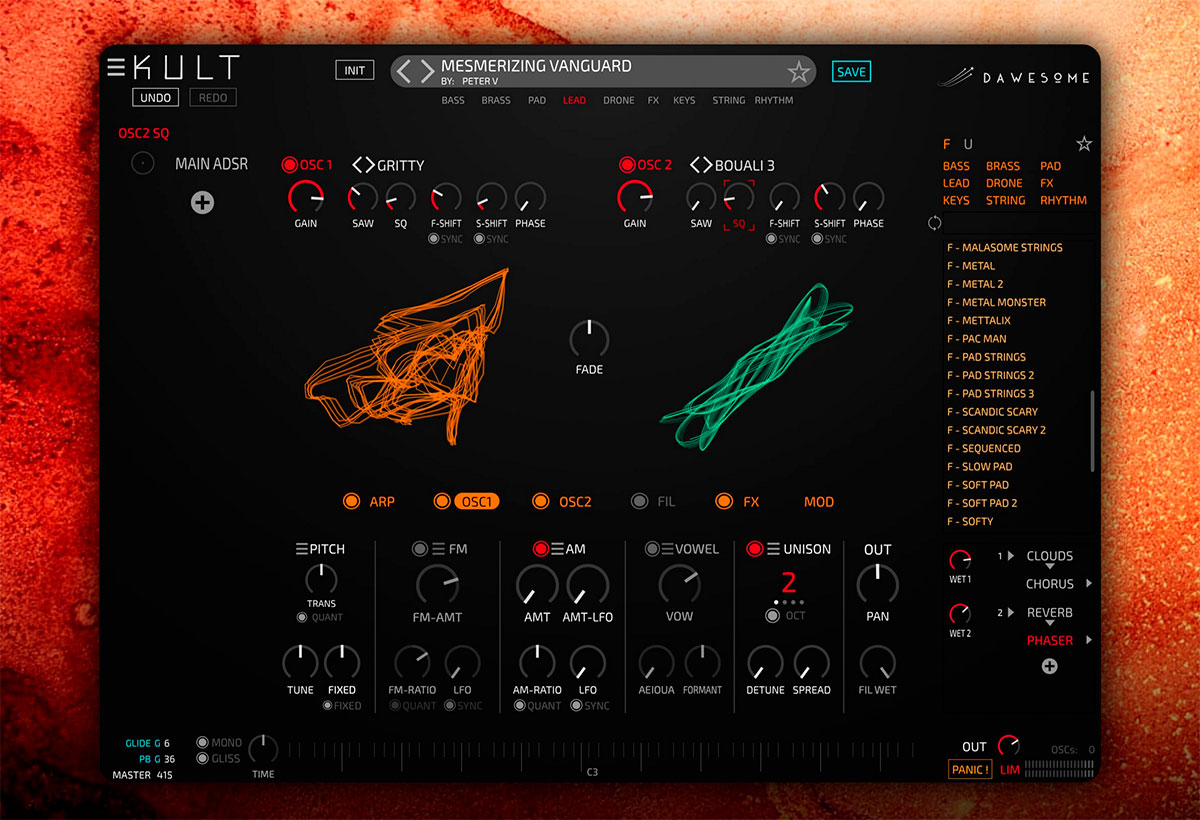Enable the MONO option
The height and width of the screenshot is (820, 1200).
(203, 743)
